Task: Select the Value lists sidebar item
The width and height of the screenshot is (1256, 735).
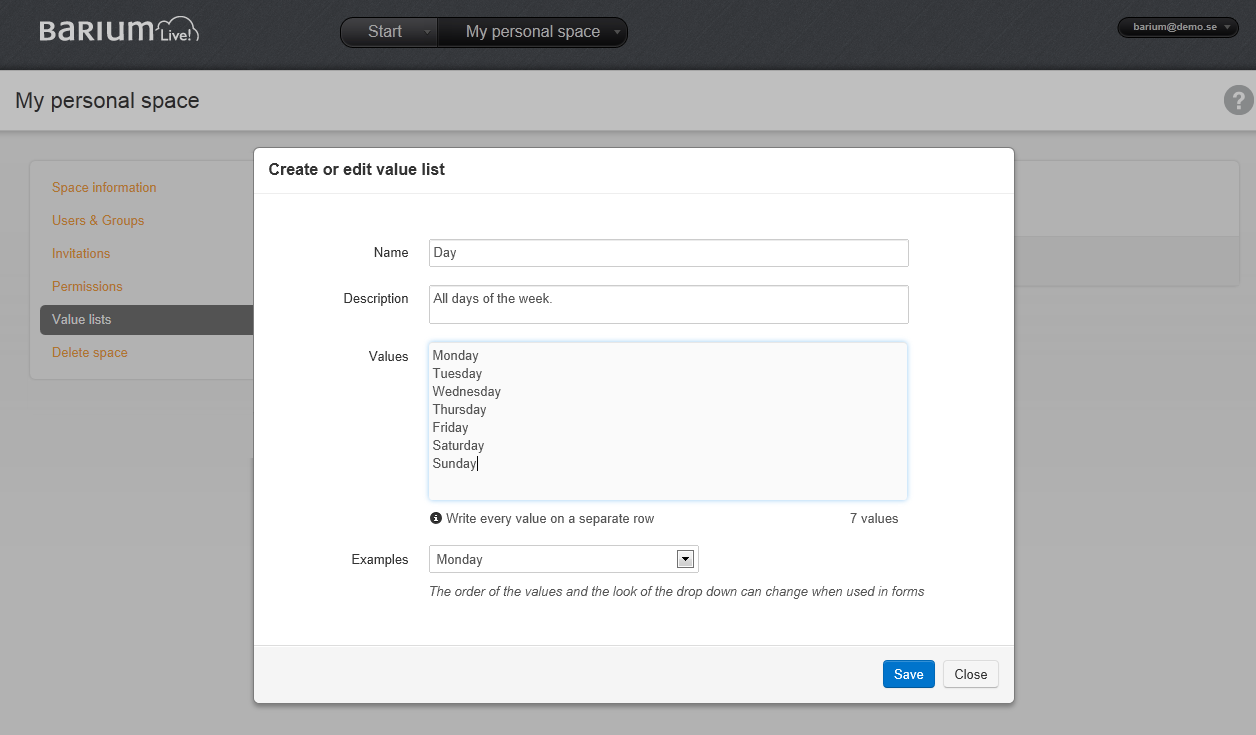Action: 82,319
